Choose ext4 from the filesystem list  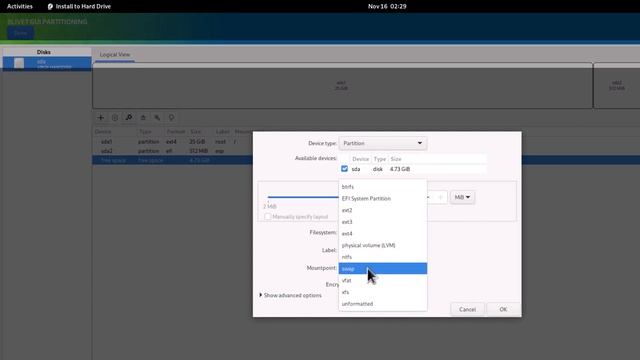pyautogui.click(x=383, y=233)
